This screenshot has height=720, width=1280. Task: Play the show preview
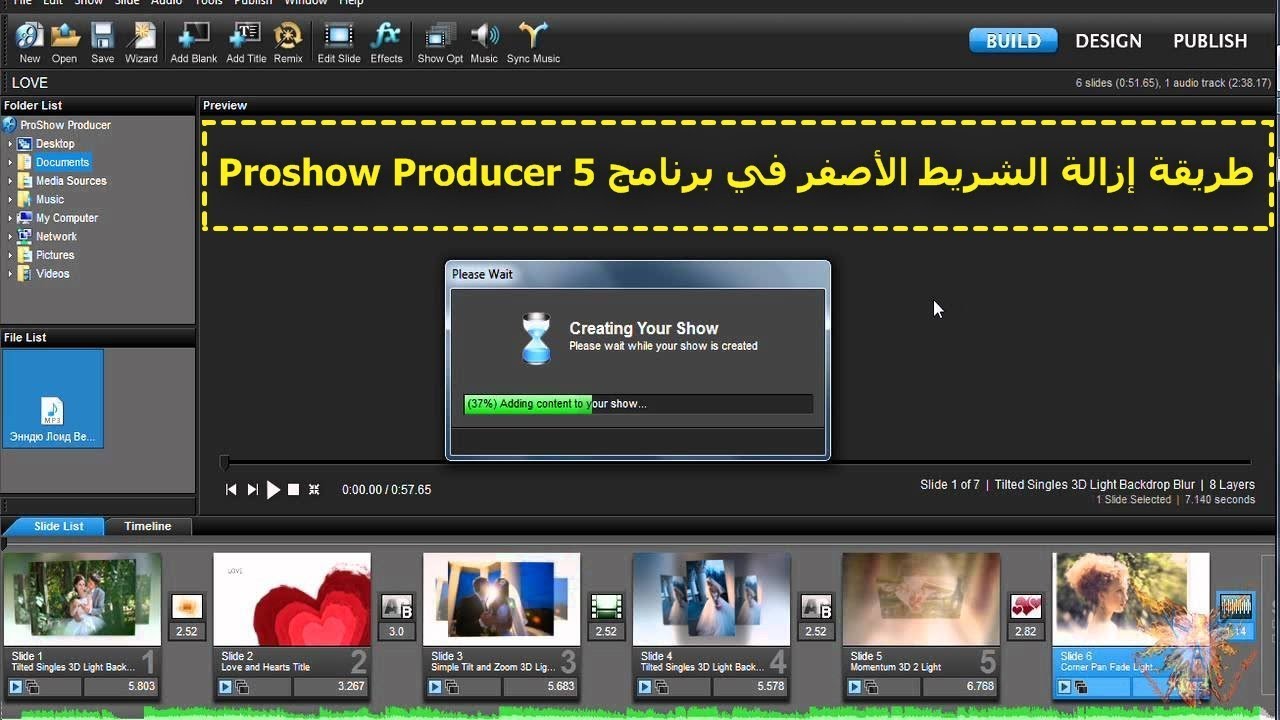[273, 490]
